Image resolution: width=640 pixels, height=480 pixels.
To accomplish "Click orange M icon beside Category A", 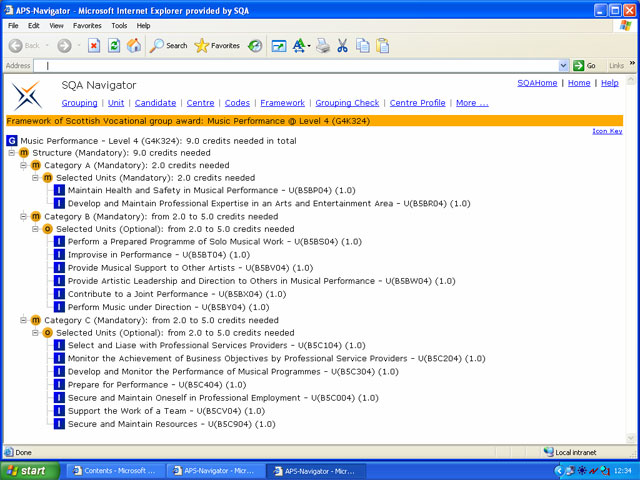I will click(36, 165).
